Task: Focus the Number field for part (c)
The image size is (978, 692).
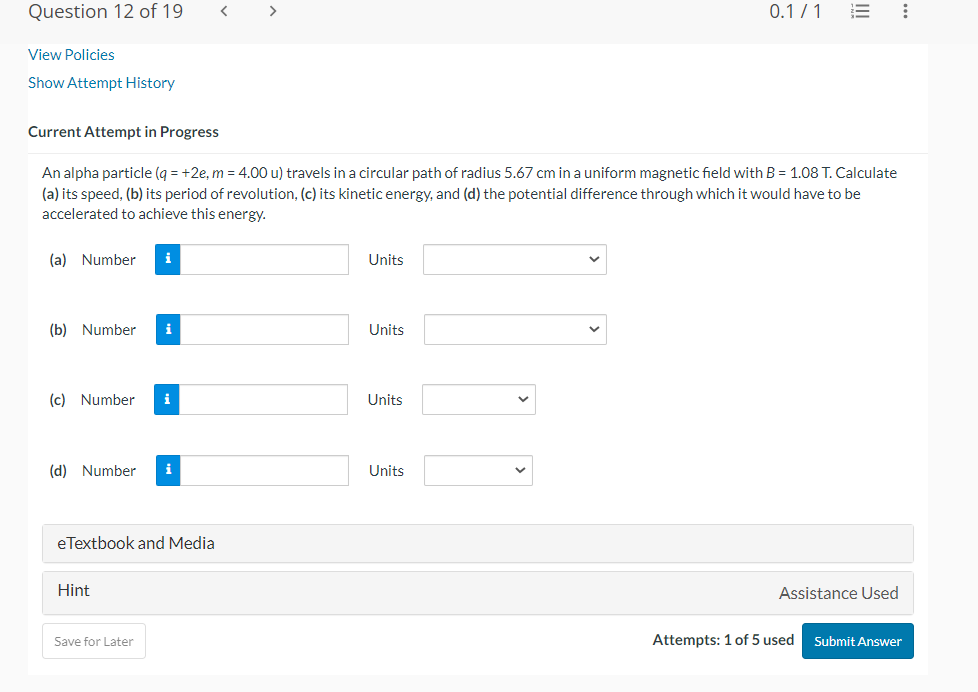Action: [x=263, y=399]
